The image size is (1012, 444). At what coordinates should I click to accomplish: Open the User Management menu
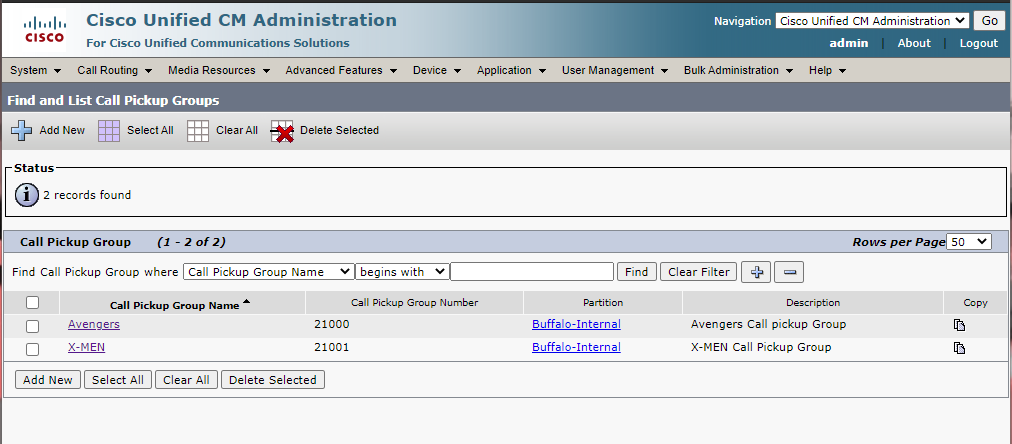coord(614,70)
